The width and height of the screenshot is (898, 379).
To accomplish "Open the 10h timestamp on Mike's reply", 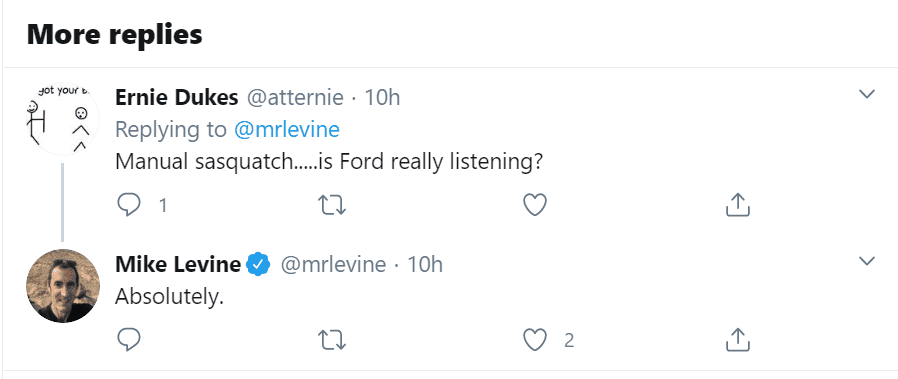I will (x=424, y=264).
